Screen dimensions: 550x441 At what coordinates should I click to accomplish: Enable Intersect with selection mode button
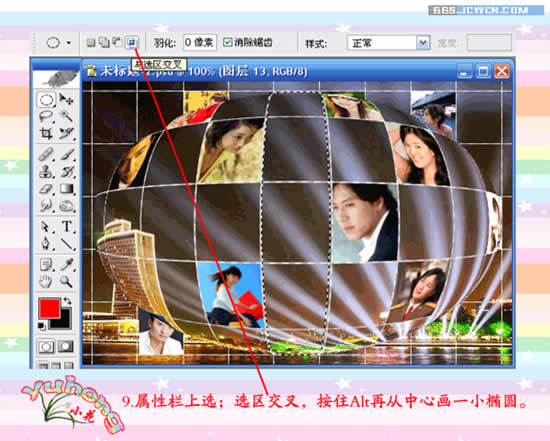(x=132, y=43)
